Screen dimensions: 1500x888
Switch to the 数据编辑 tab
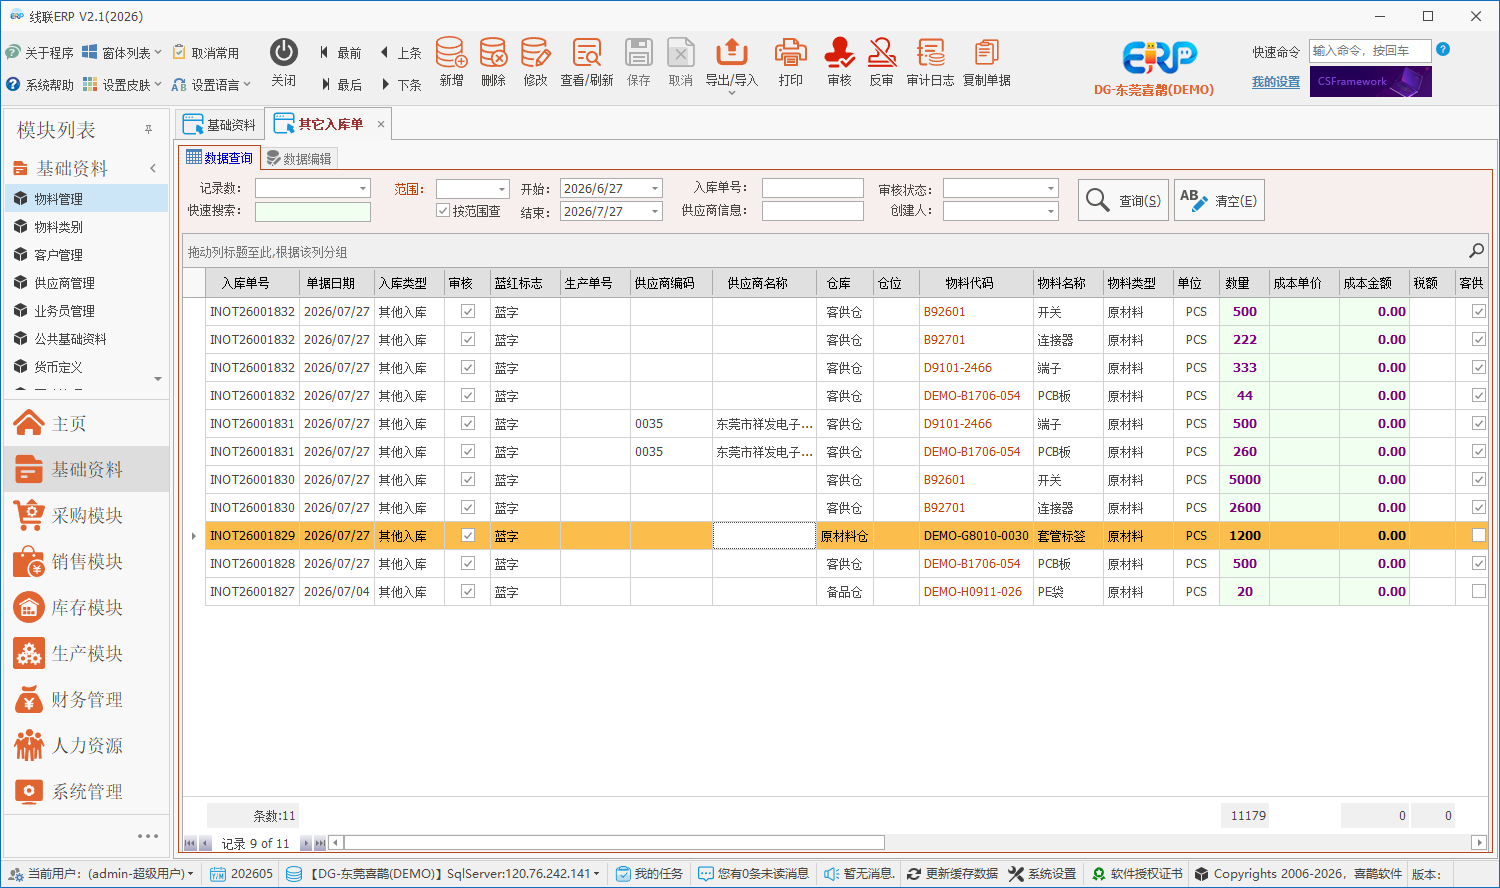tap(298, 158)
